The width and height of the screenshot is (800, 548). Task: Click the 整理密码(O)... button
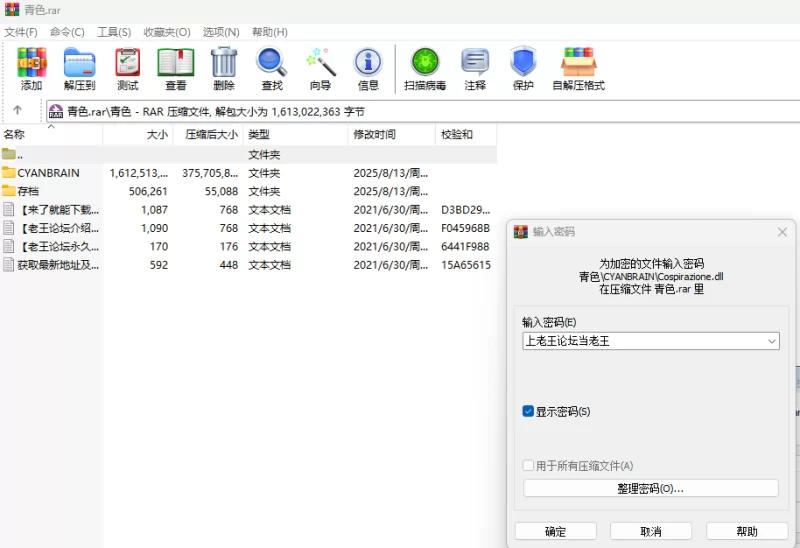[x=651, y=488]
